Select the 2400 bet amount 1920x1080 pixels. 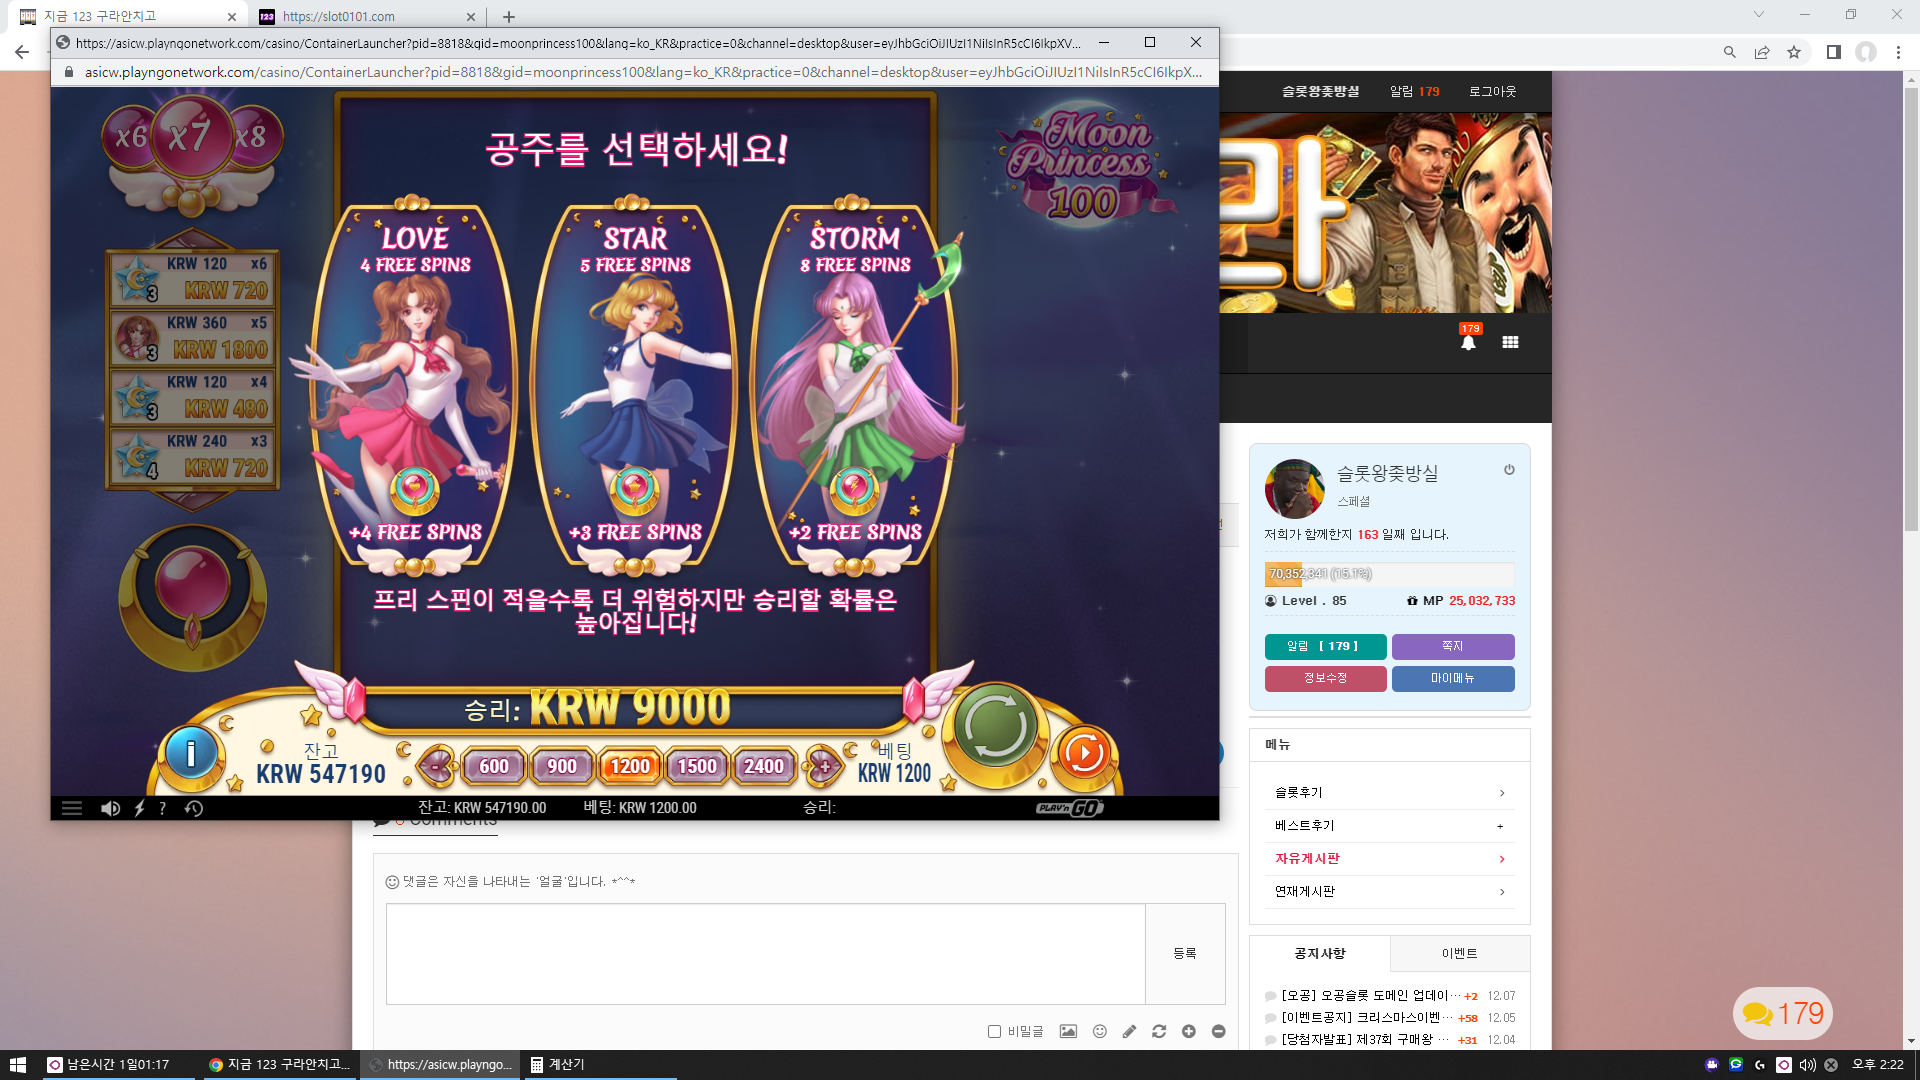764,766
